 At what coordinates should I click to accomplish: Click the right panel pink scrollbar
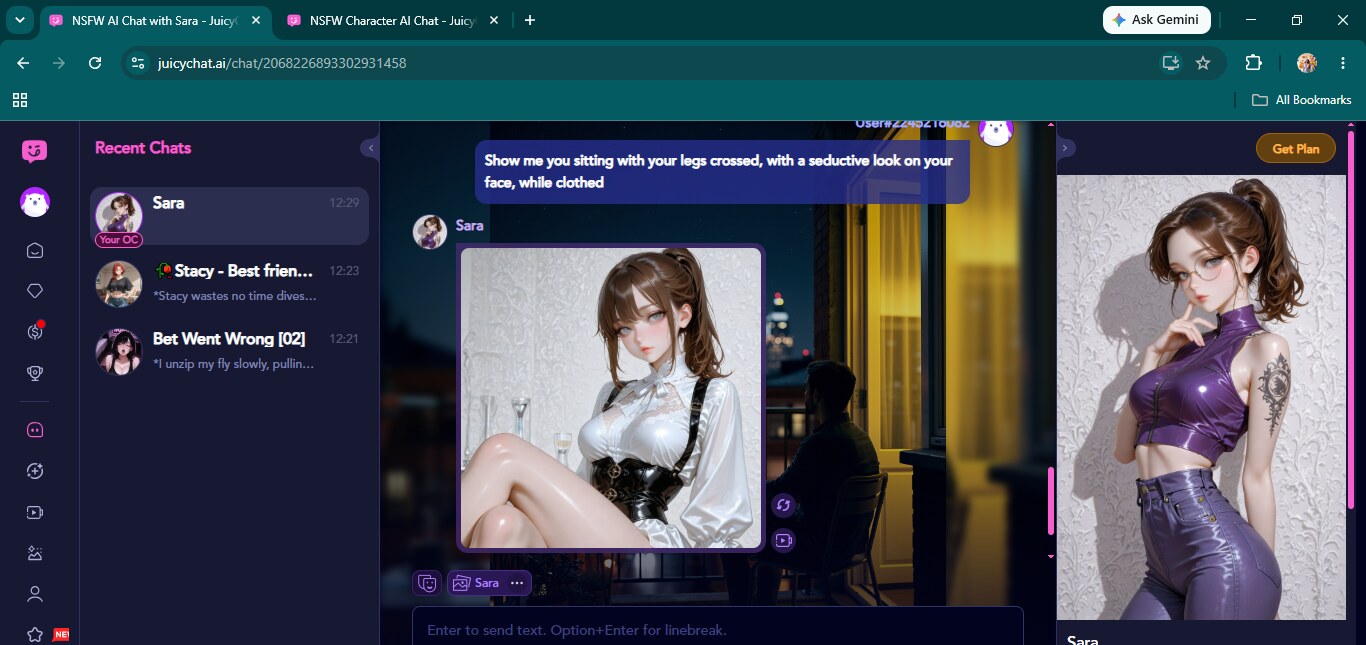tap(1351, 320)
